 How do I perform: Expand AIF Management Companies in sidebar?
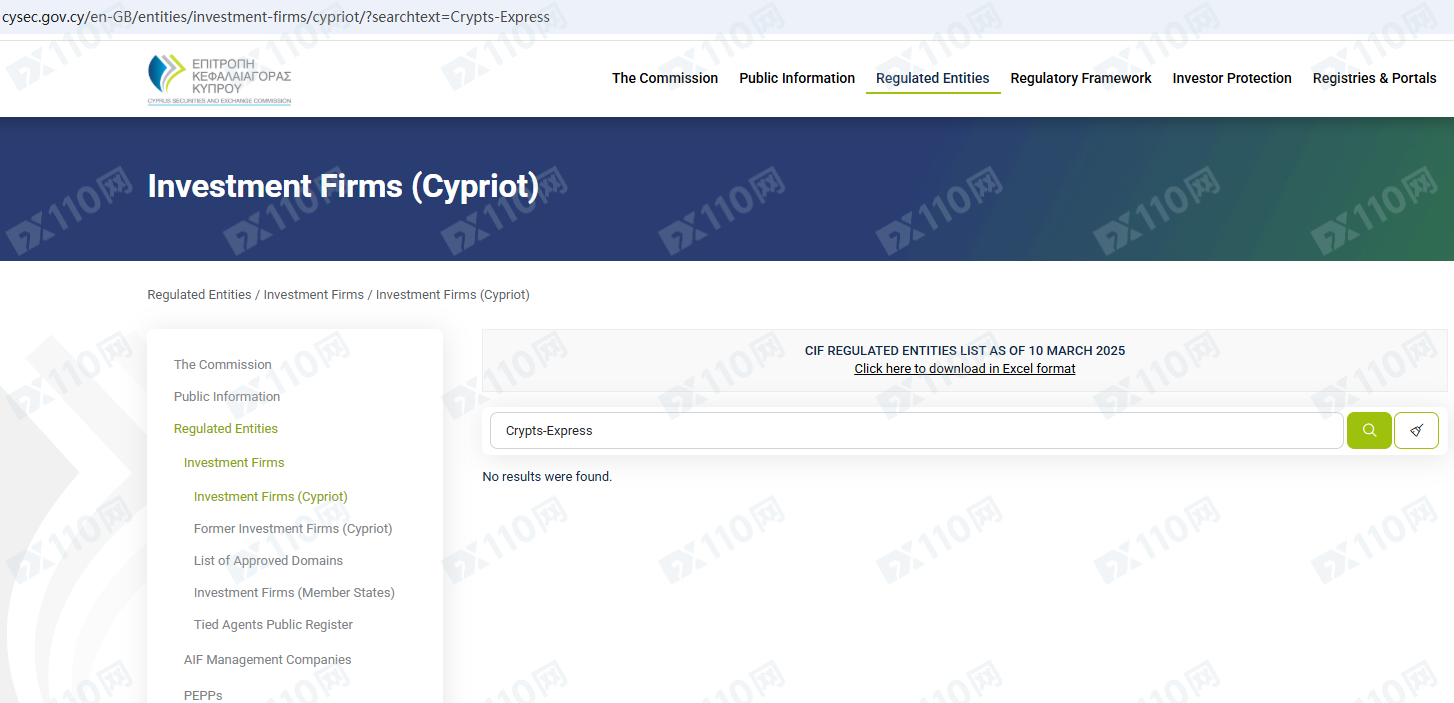(x=267, y=660)
